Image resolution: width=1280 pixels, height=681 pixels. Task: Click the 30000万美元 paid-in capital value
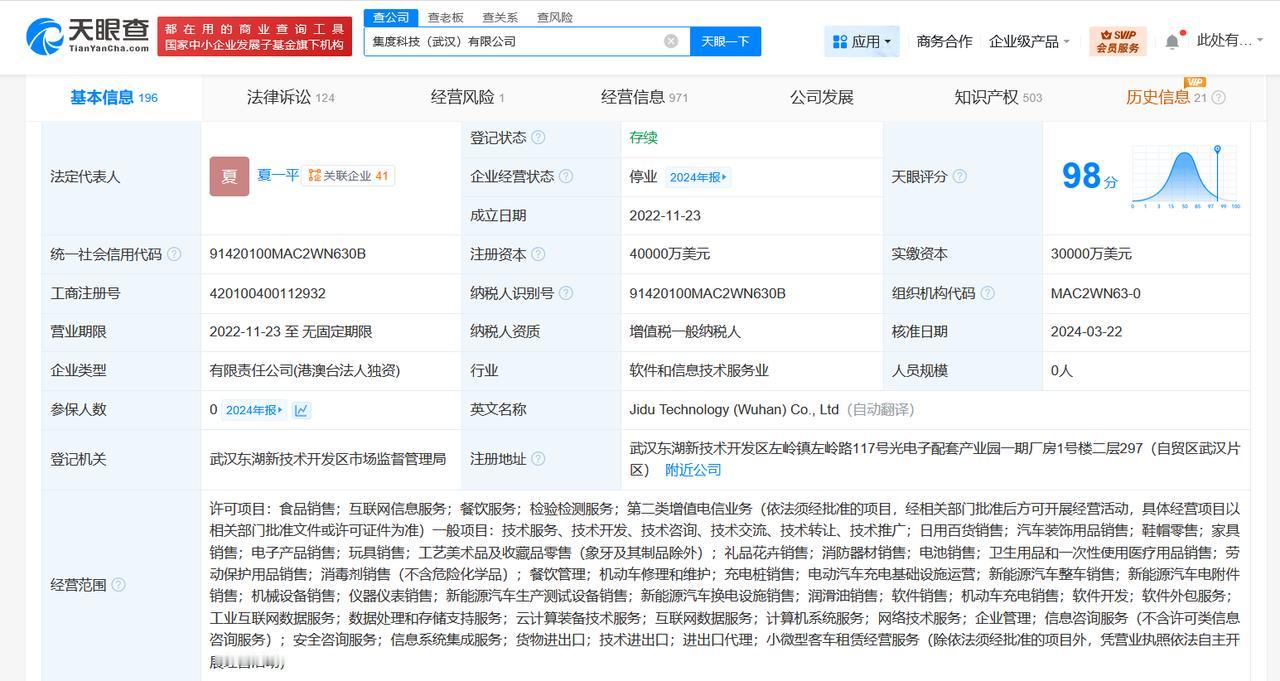[x=1092, y=254]
